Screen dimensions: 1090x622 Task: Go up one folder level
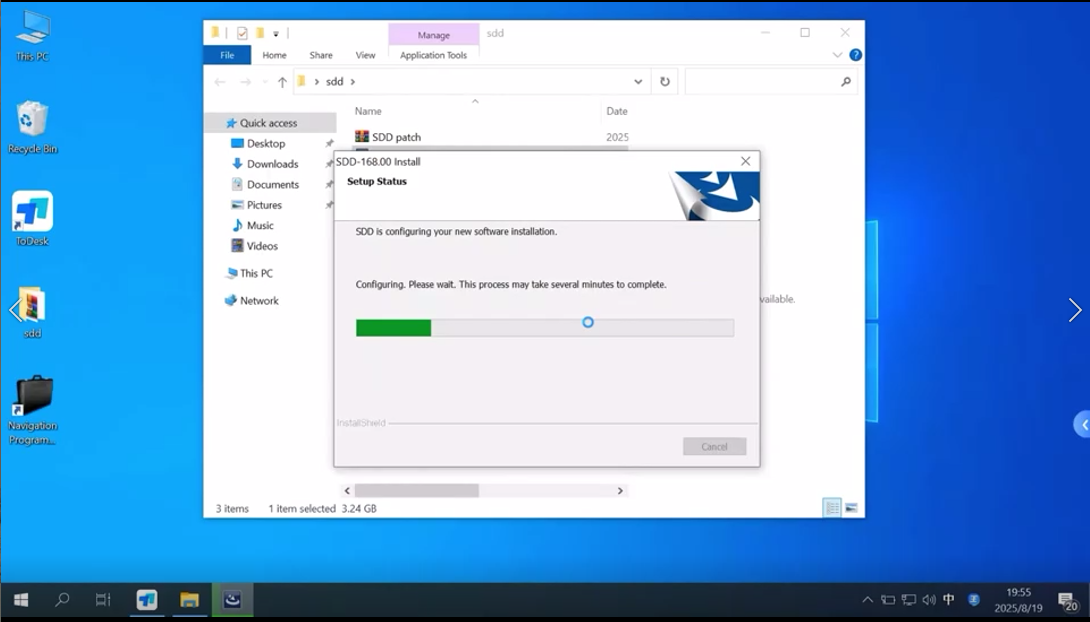[x=282, y=82]
